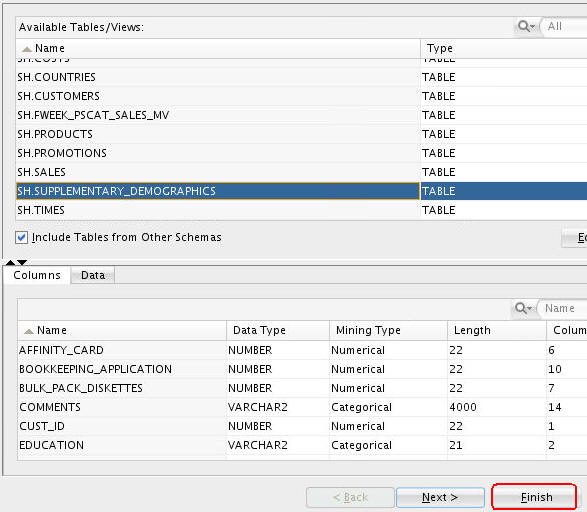The image size is (587, 512).
Task: Select the EDUCATION column row
Action: tap(302, 445)
